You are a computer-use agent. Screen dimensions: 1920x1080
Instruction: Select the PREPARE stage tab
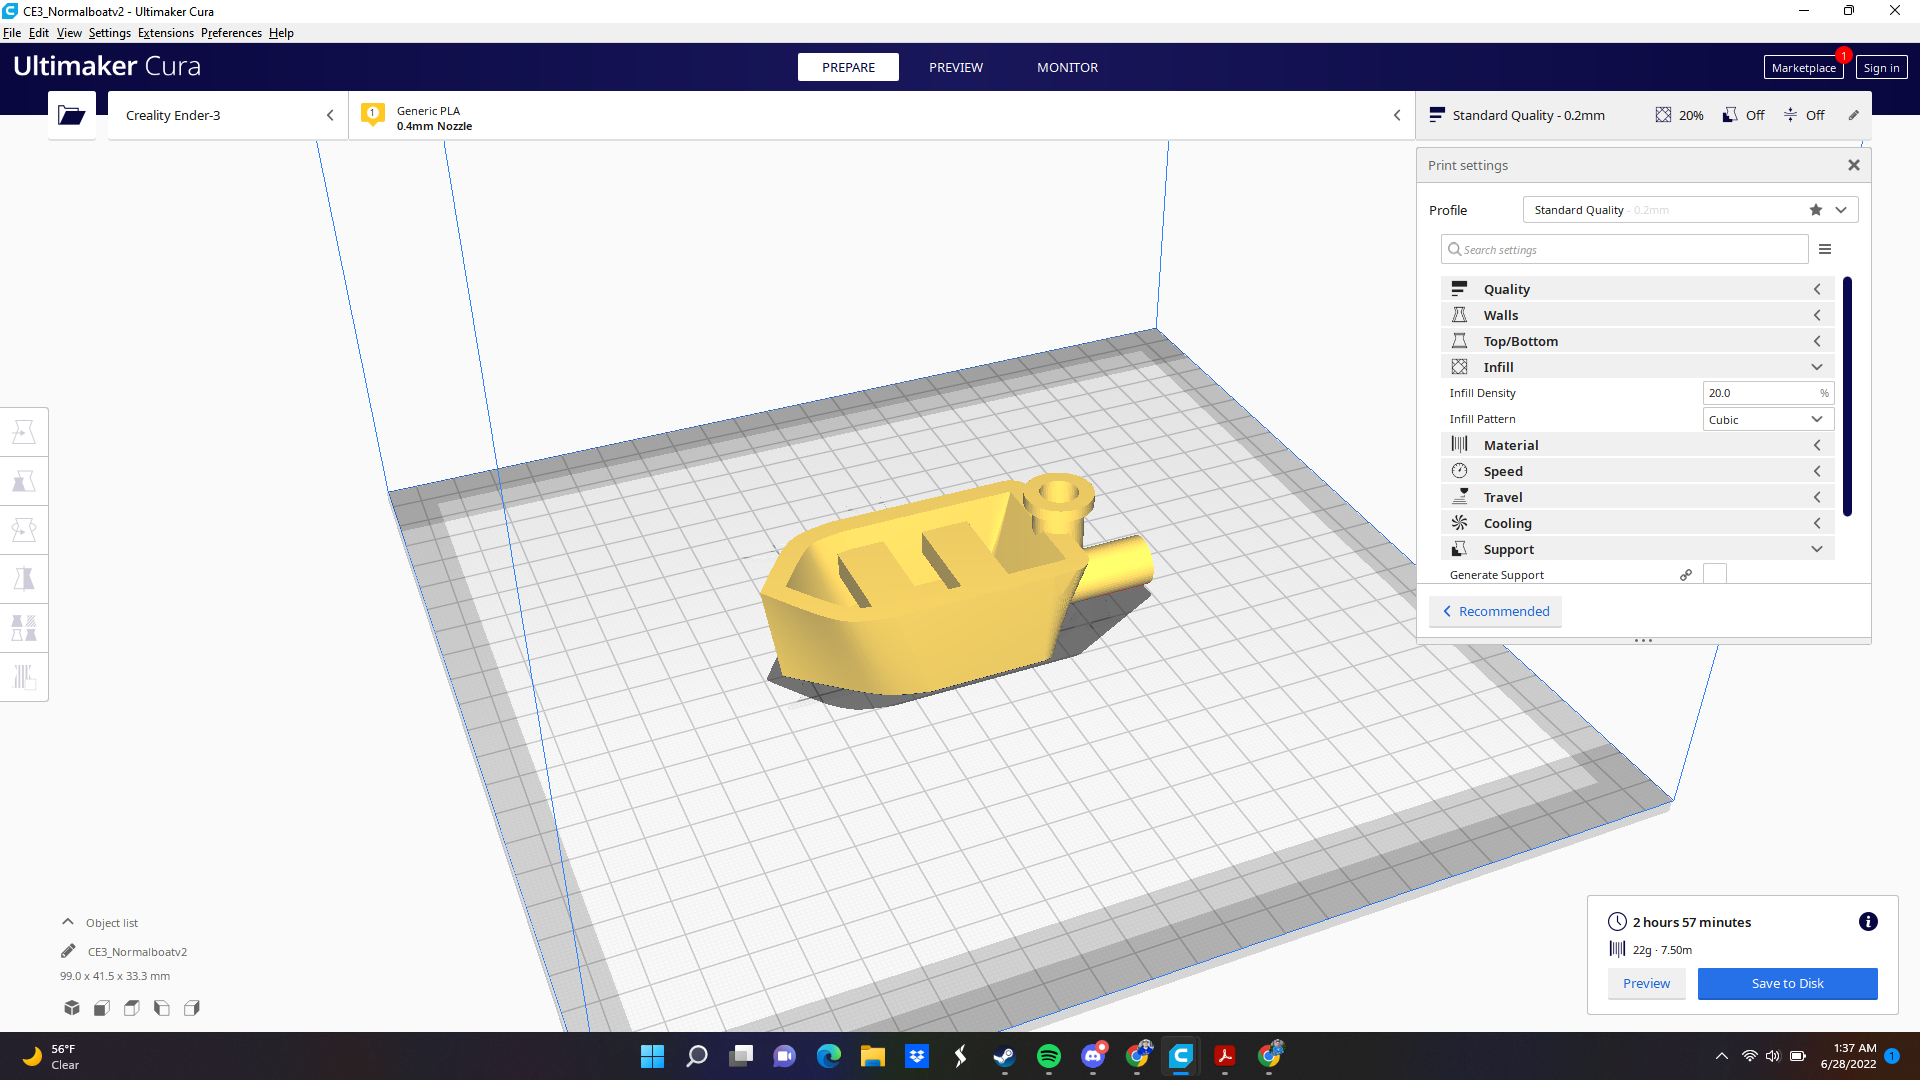coord(848,67)
